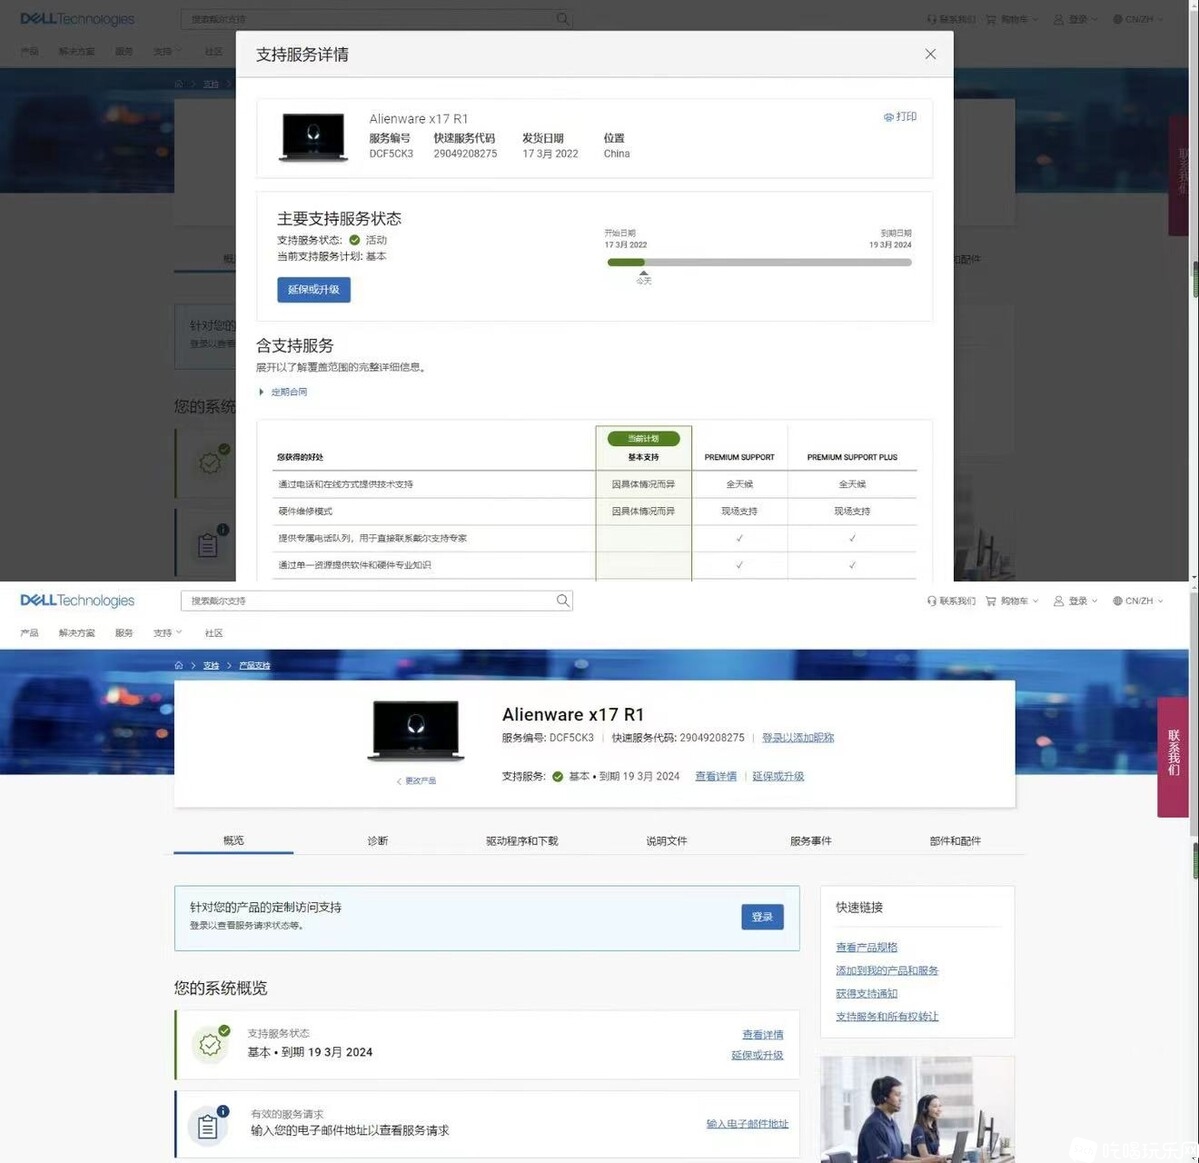Click the service tag DCF5CK3 in the dialog
The height and width of the screenshot is (1163, 1199).
[391, 154]
